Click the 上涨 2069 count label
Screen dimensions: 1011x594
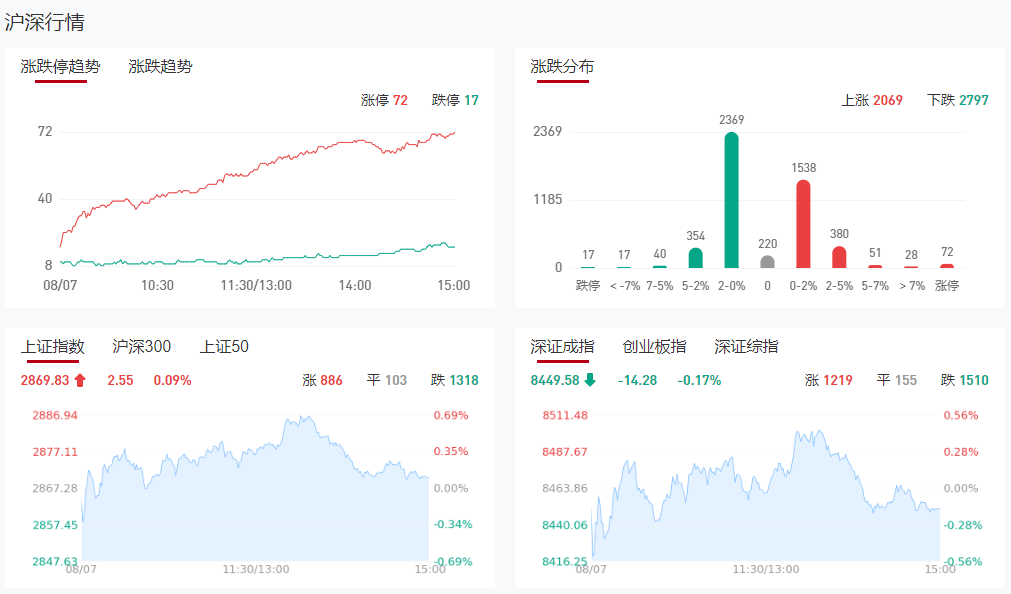872,100
